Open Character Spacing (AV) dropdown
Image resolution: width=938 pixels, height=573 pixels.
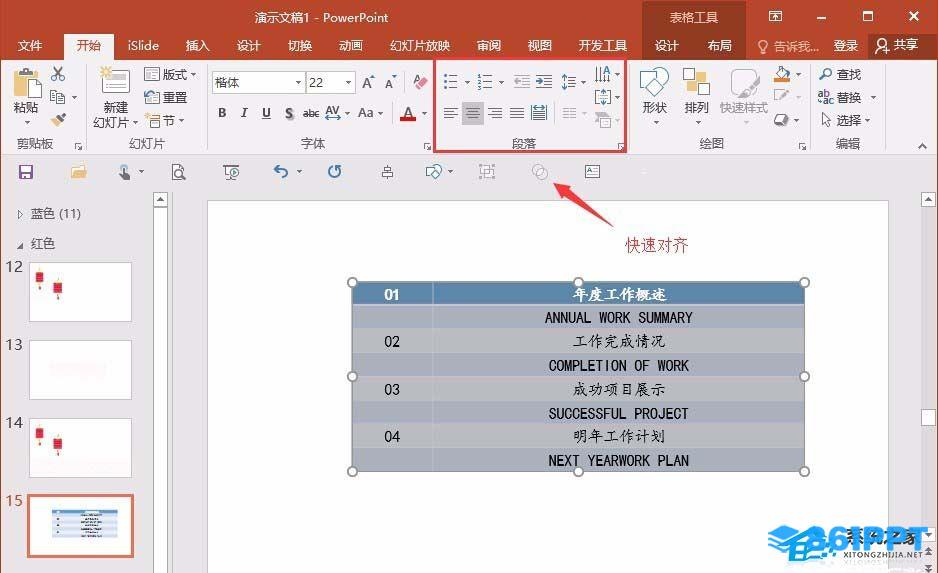pos(337,112)
